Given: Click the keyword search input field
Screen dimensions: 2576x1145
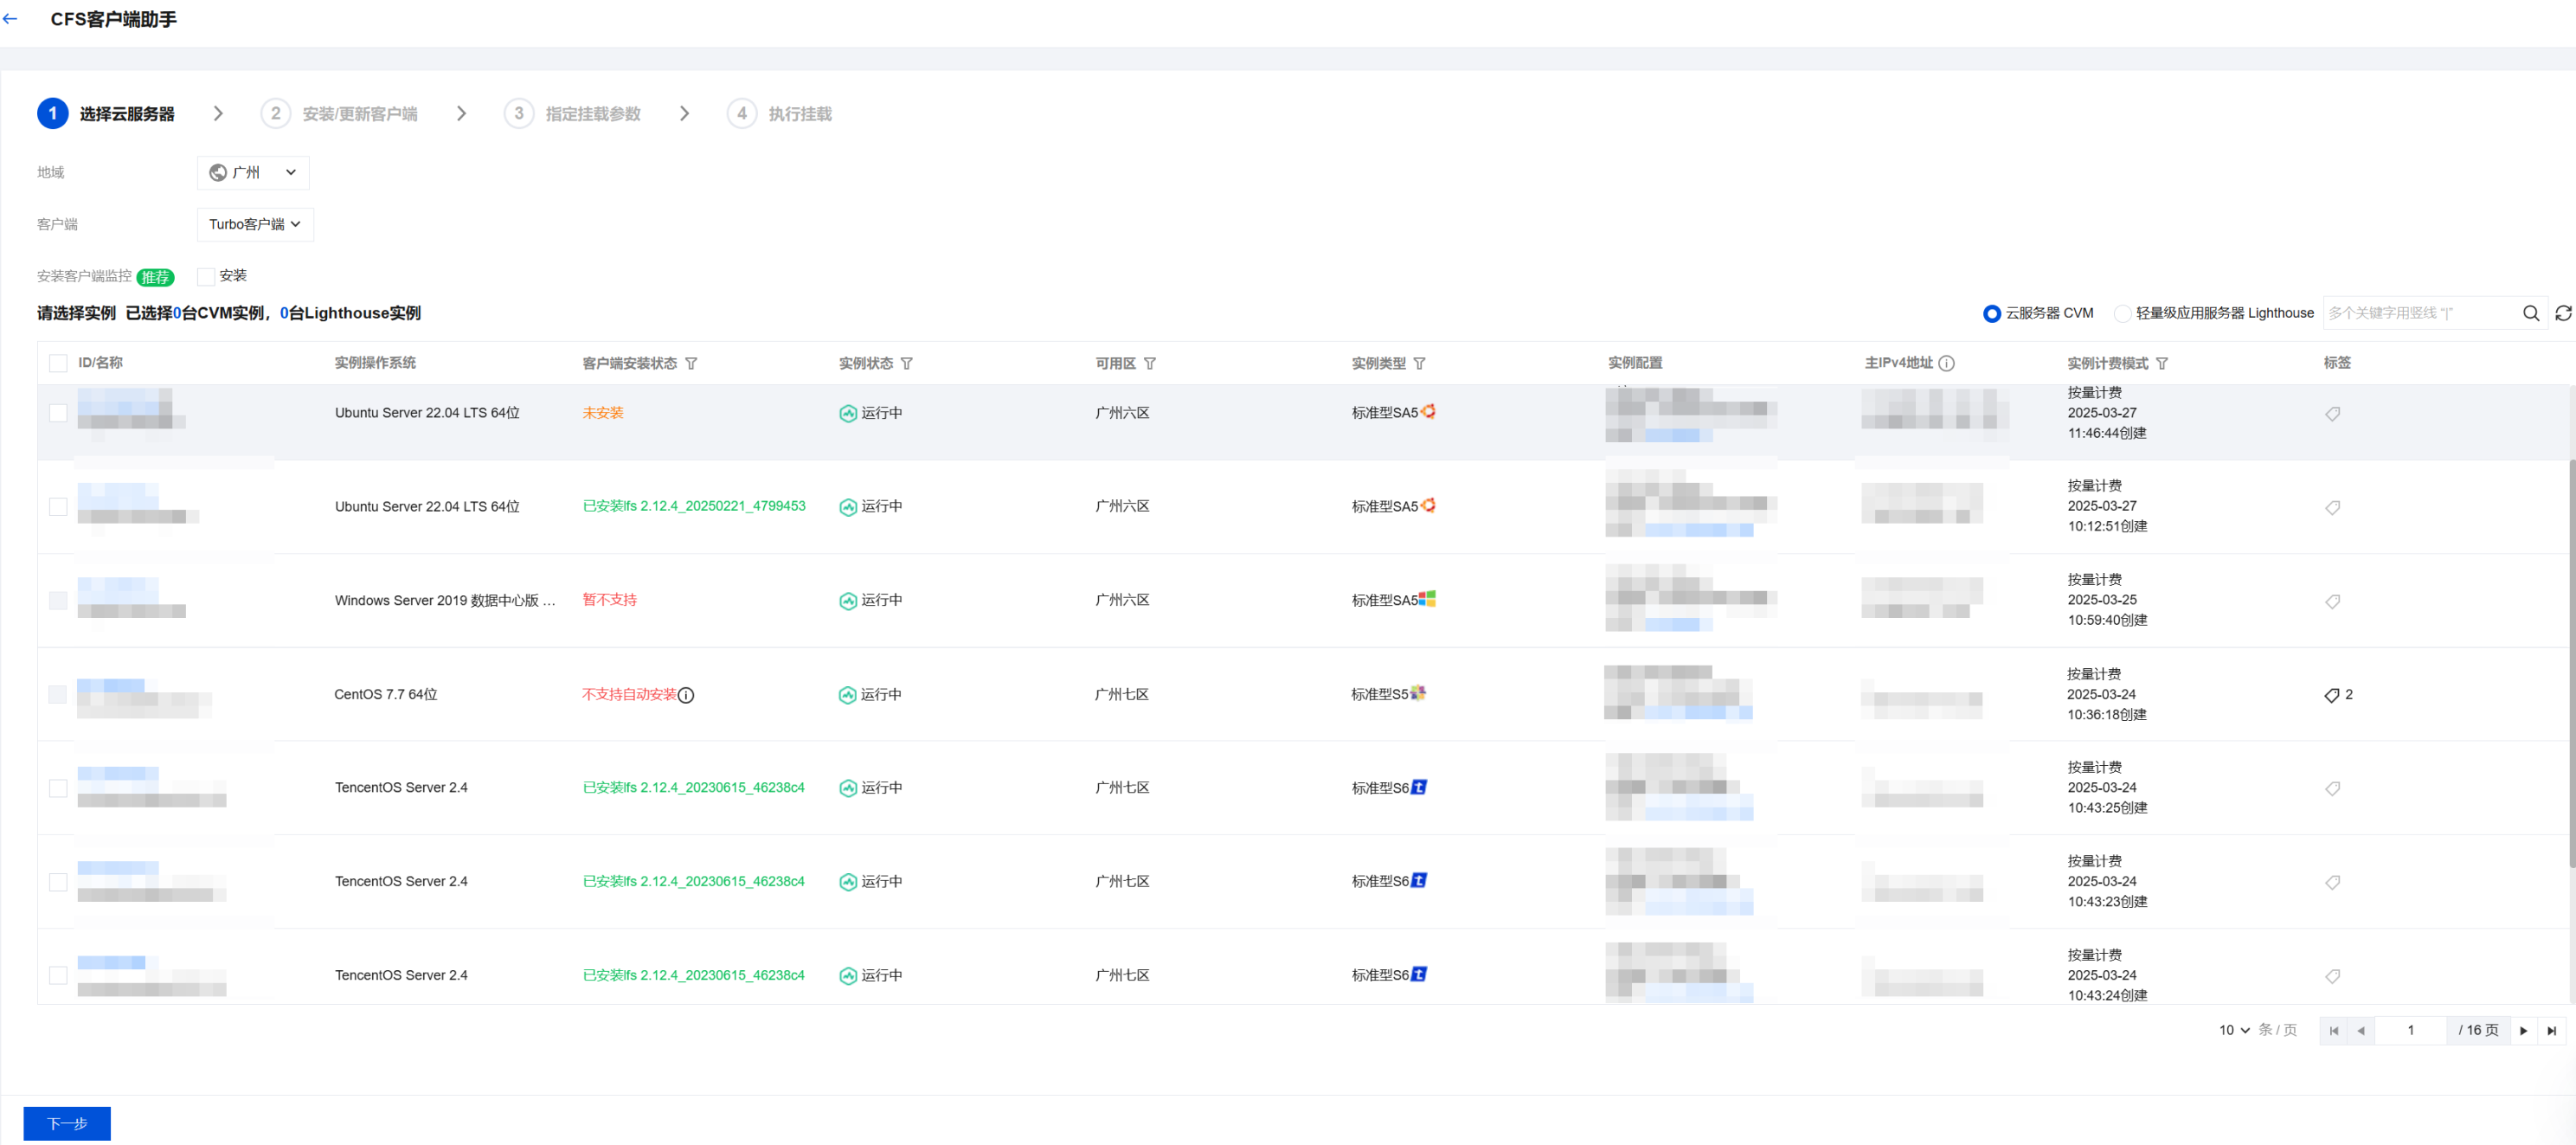Looking at the screenshot, I should pos(2420,313).
